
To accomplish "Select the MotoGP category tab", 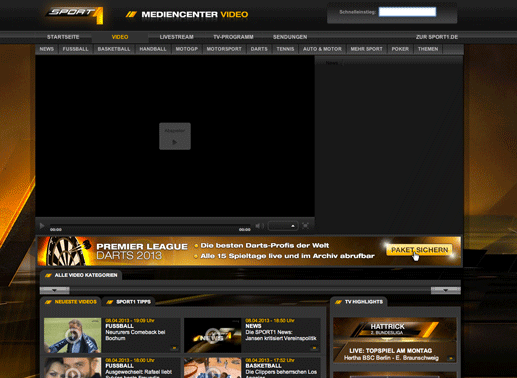I will 187,49.
